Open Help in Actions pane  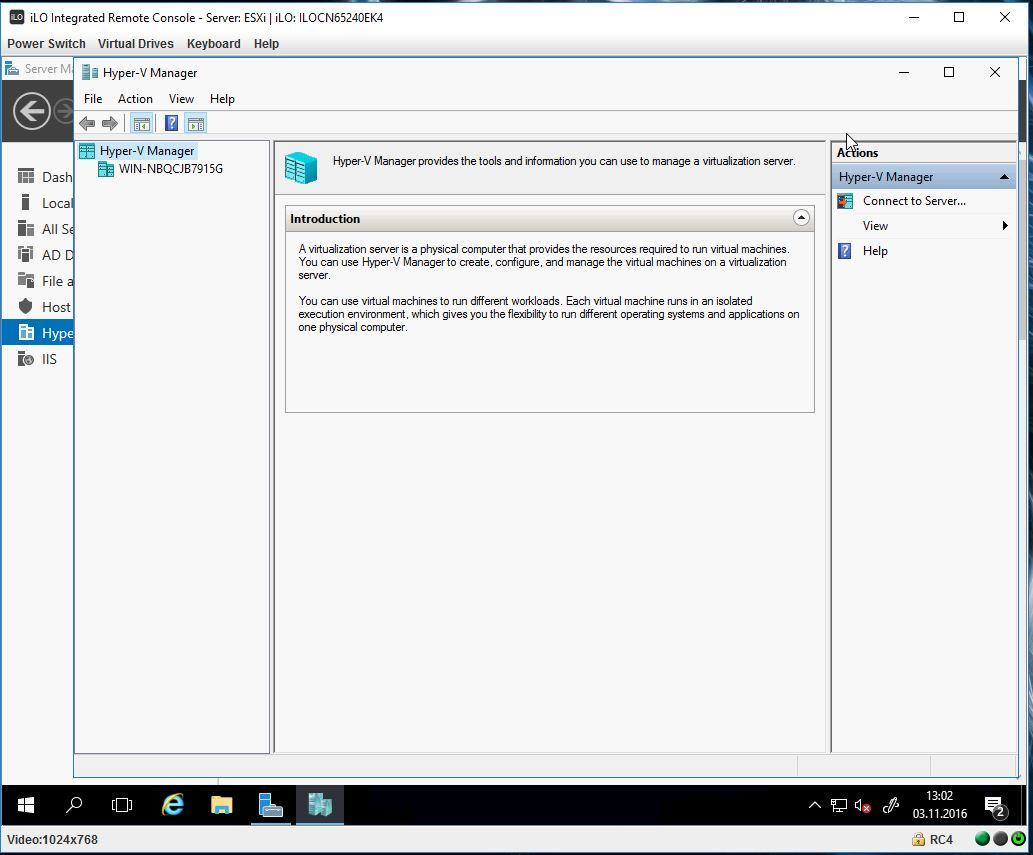click(x=875, y=251)
